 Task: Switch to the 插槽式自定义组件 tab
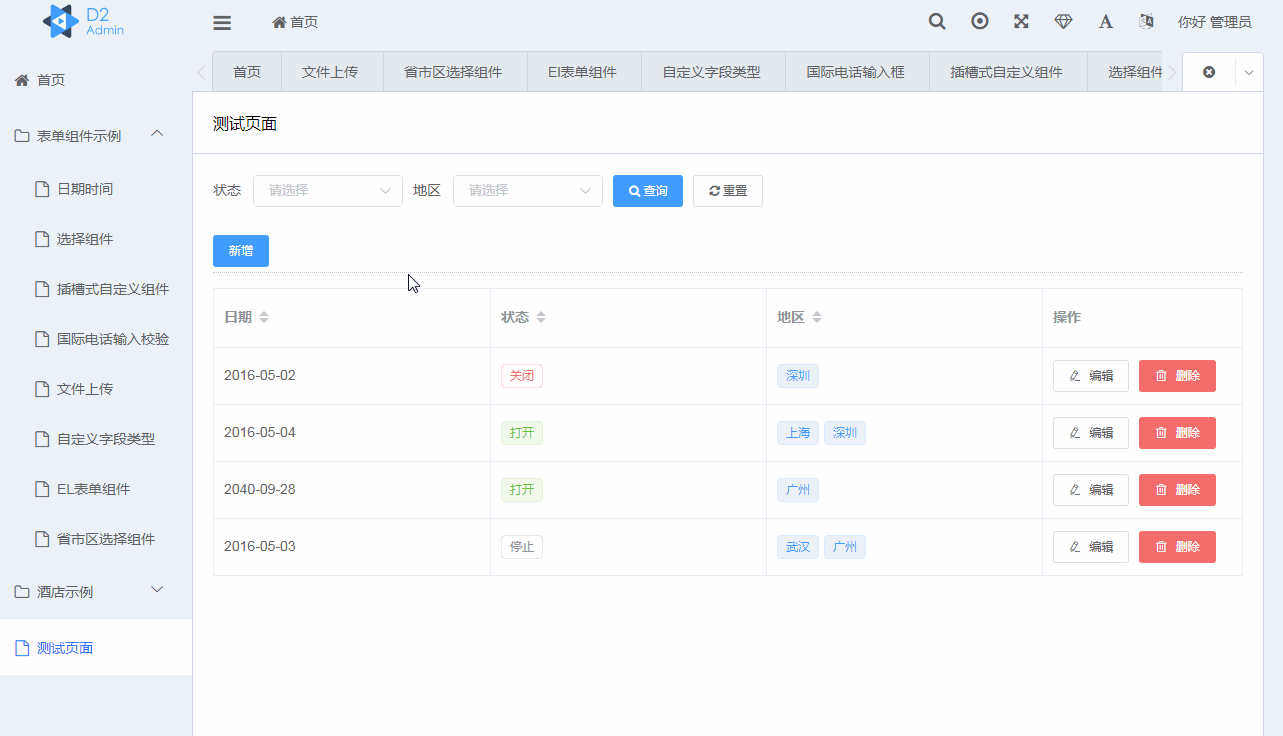point(1006,72)
